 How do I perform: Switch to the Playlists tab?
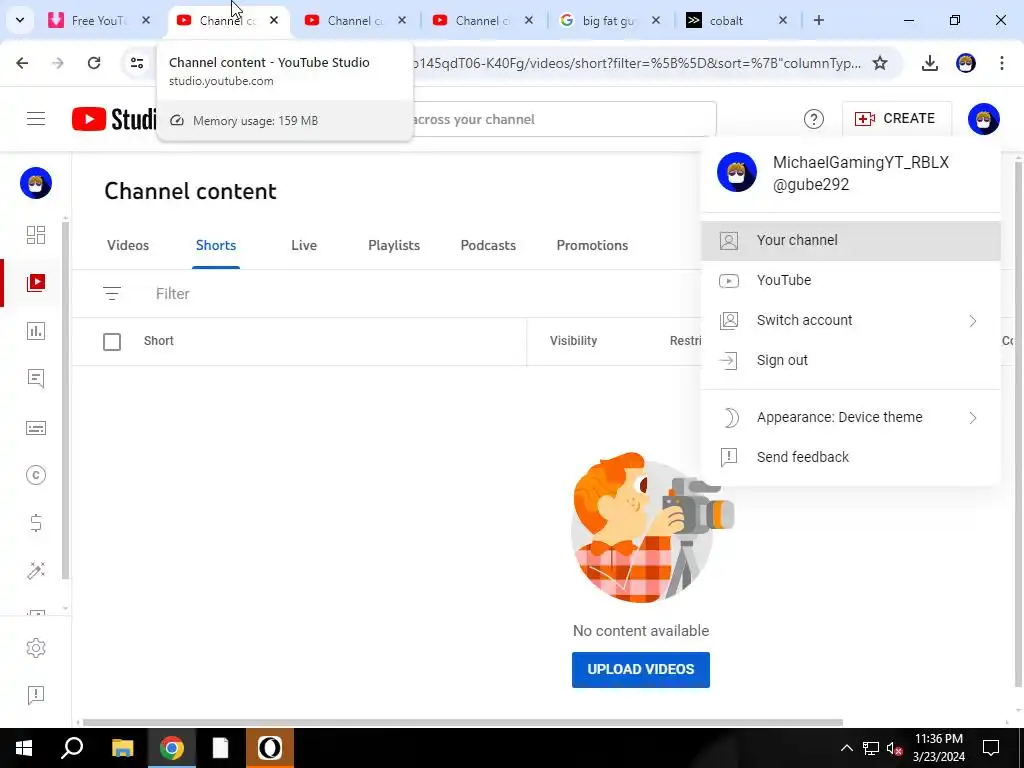coord(394,246)
